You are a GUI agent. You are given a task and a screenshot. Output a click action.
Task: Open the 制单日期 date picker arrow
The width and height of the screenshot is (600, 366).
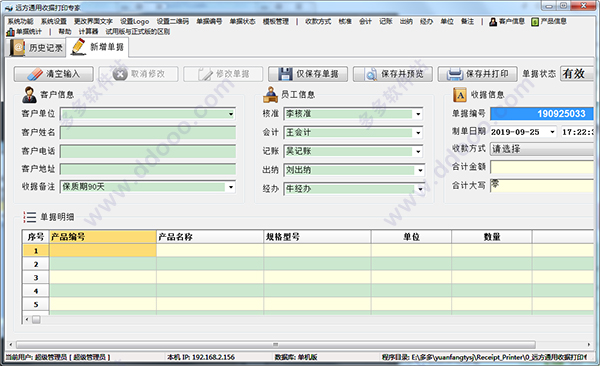(x=552, y=132)
